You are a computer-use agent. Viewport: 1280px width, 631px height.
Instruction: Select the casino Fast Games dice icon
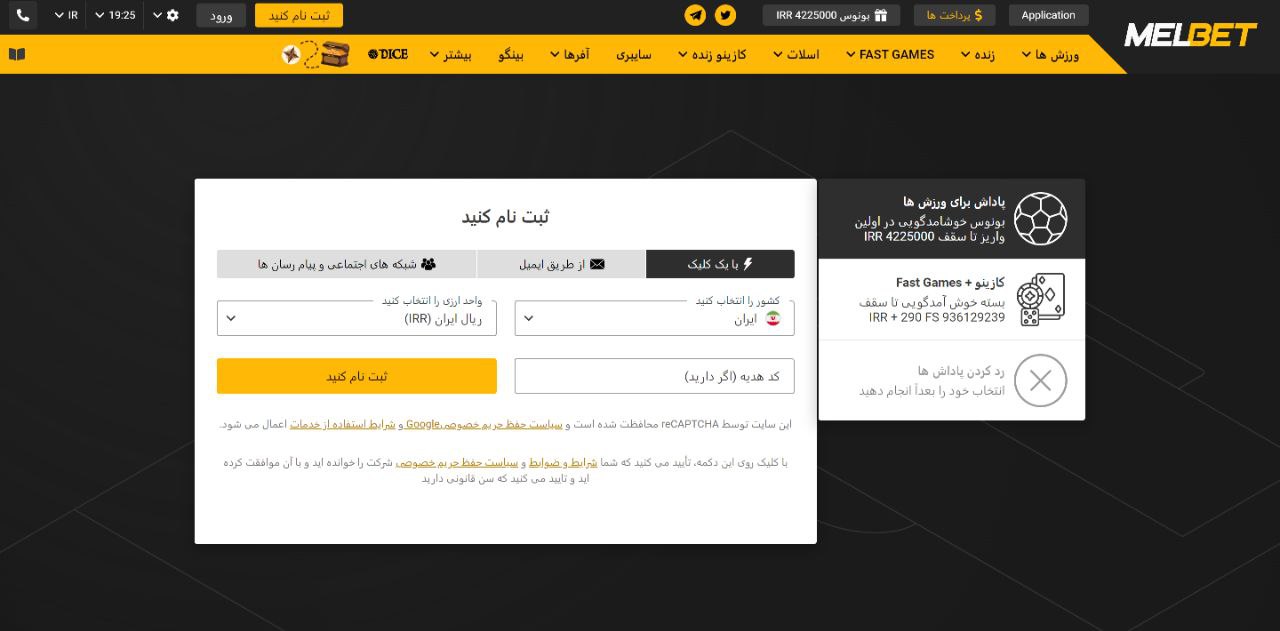(x=1040, y=297)
